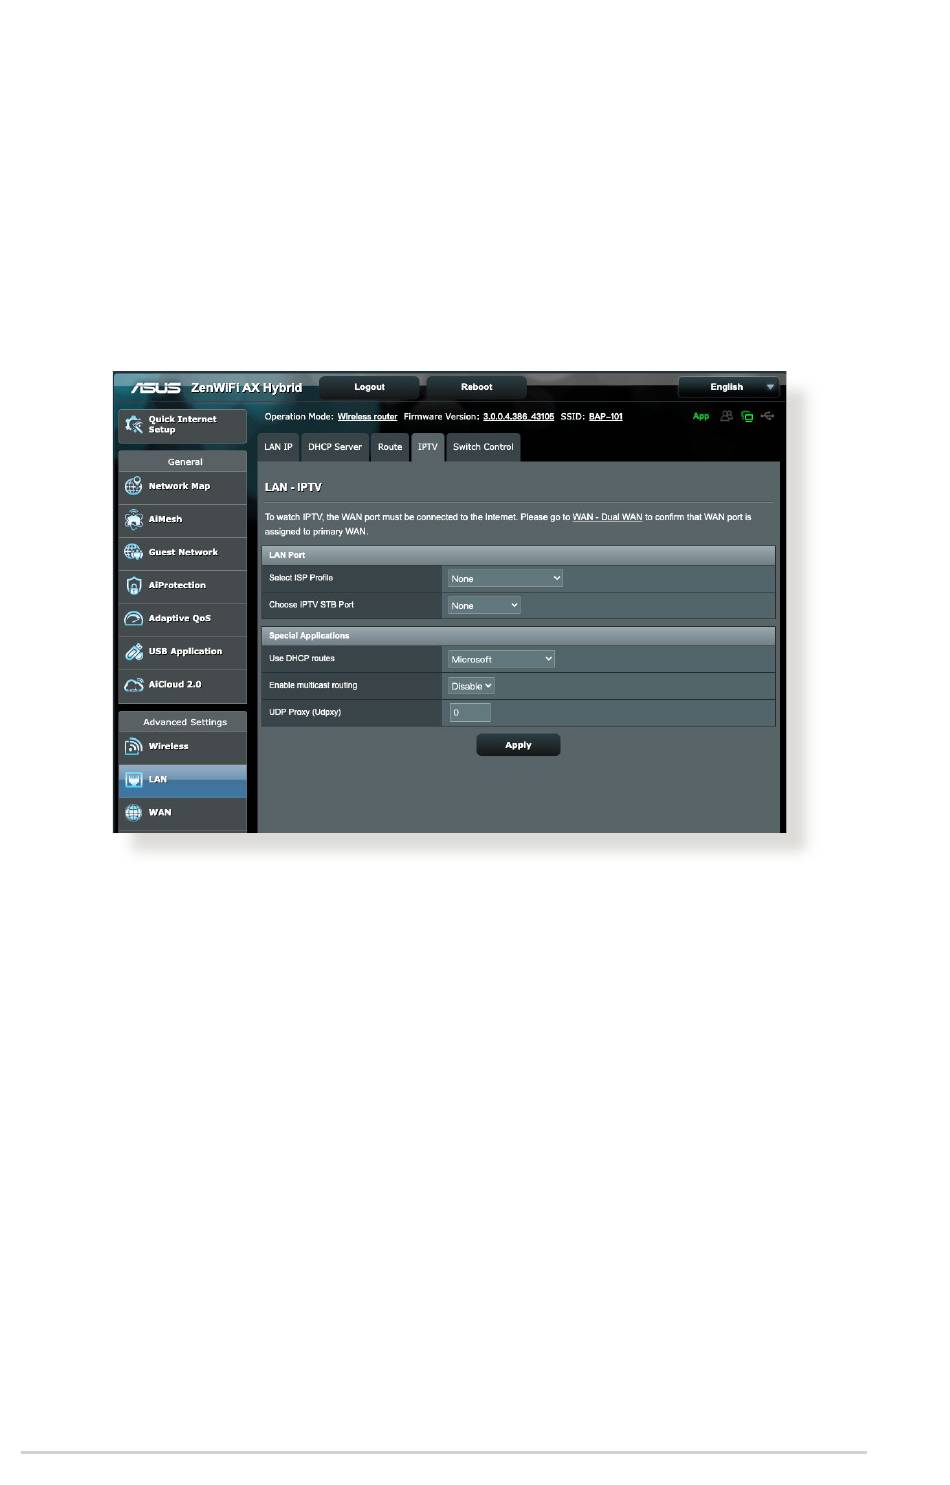The image size is (950, 1485).
Task: Click the Apply button
Action: pos(518,745)
